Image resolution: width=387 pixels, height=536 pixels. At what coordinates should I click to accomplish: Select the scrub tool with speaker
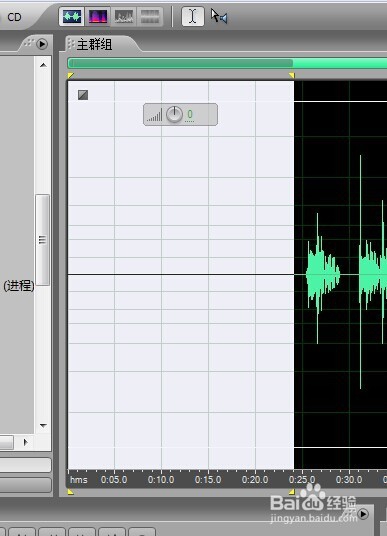(219, 16)
